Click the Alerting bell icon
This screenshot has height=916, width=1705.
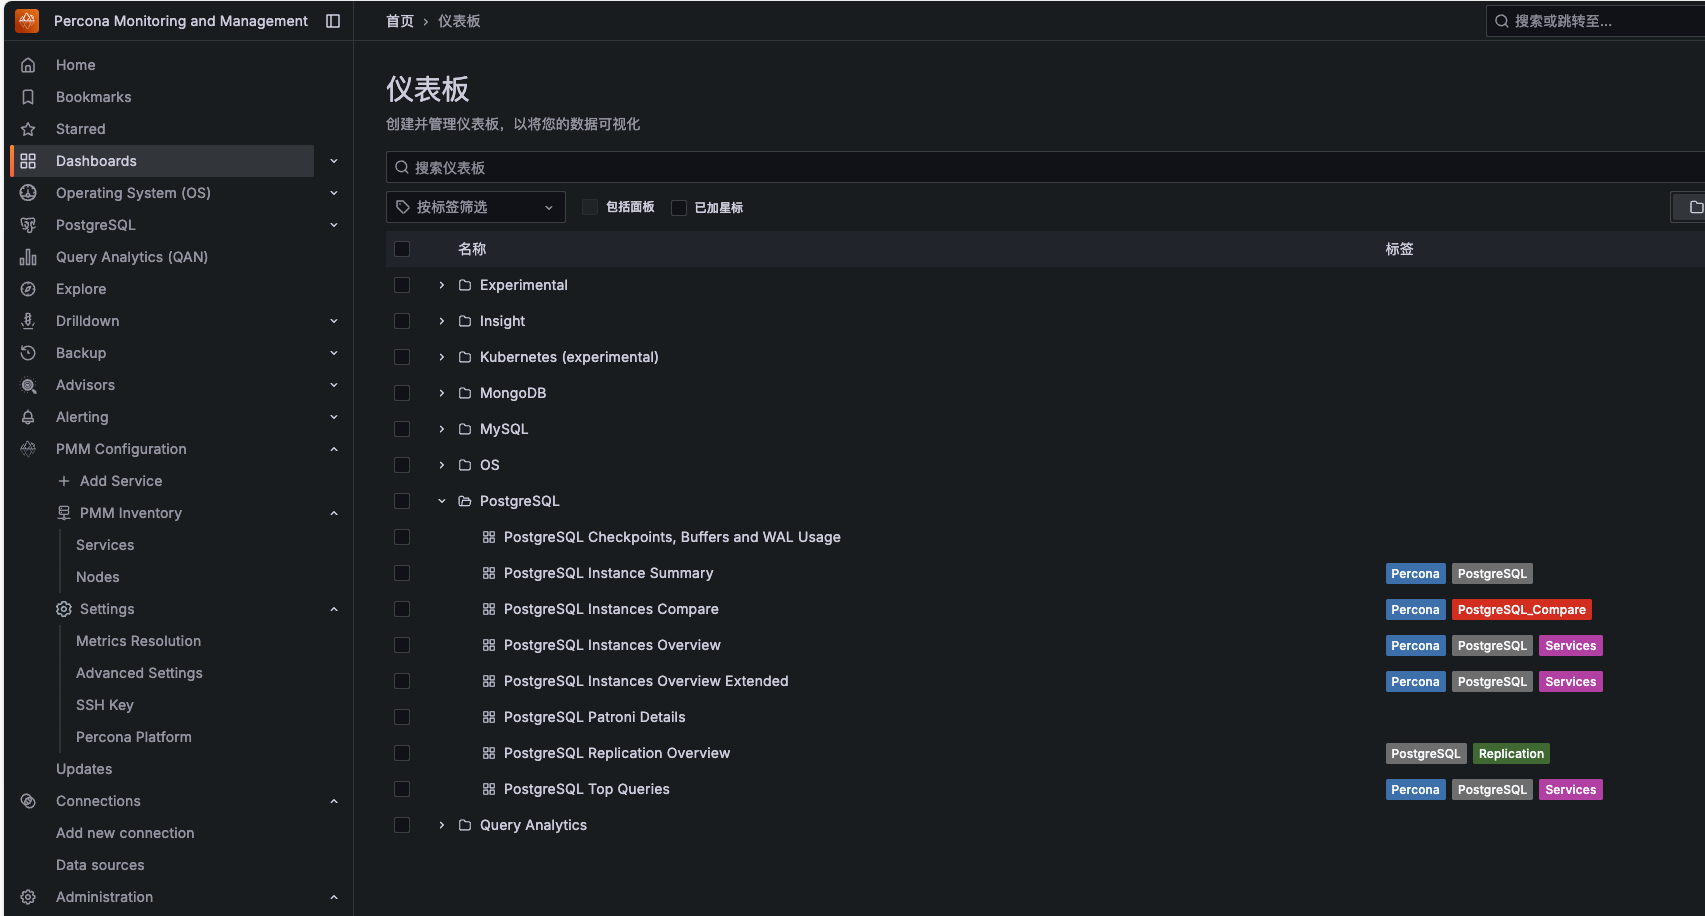[x=28, y=417]
